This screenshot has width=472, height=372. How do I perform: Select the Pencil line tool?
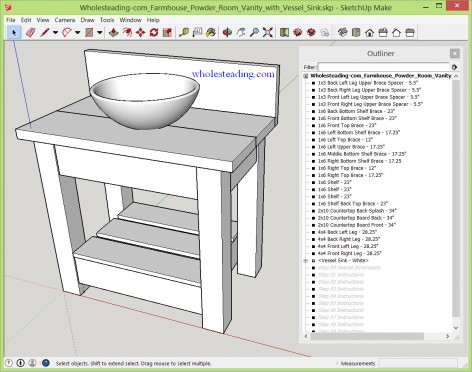point(45,33)
